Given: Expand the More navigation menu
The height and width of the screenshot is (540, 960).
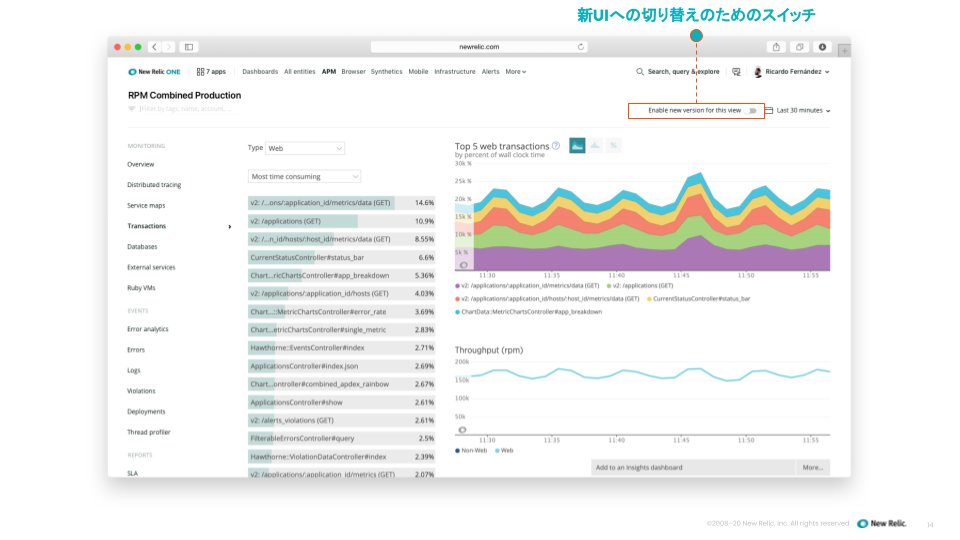Looking at the screenshot, I should click(x=516, y=72).
